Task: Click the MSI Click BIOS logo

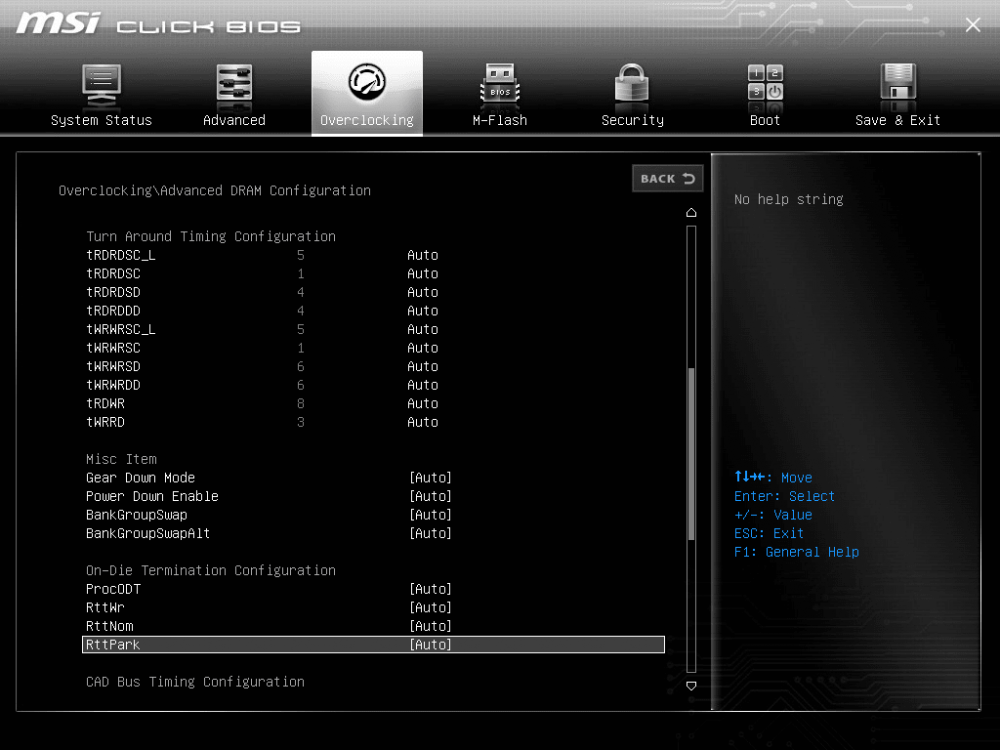Action: pos(158,24)
